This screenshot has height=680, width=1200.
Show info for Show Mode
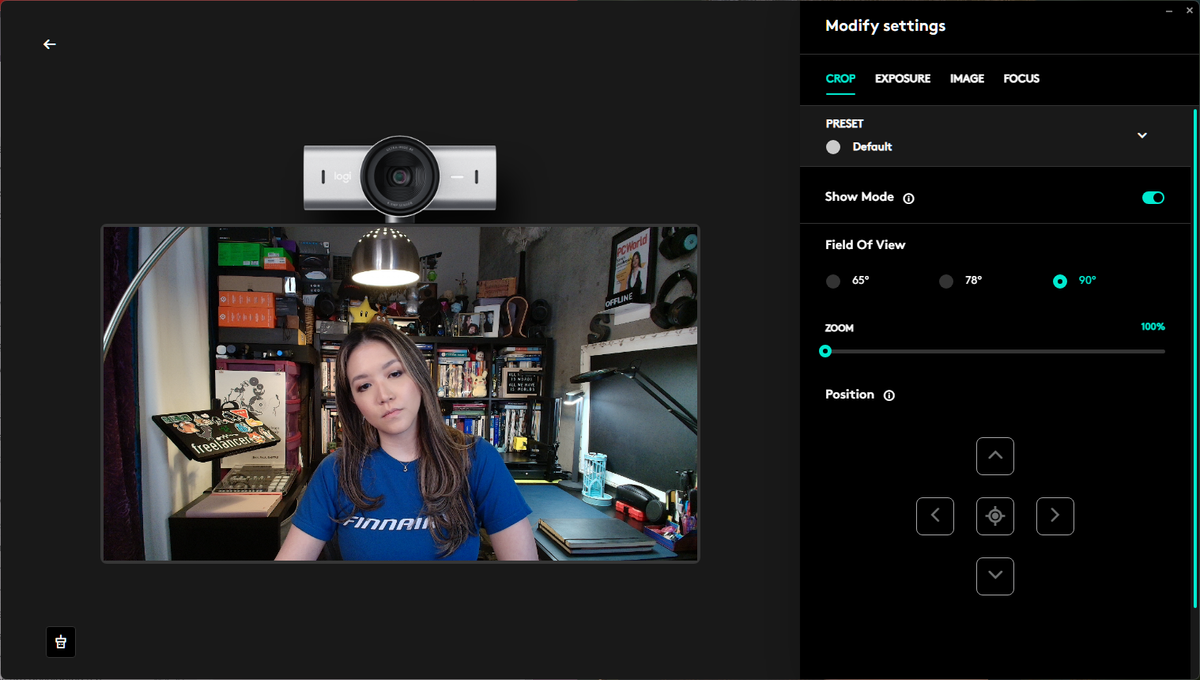click(909, 198)
